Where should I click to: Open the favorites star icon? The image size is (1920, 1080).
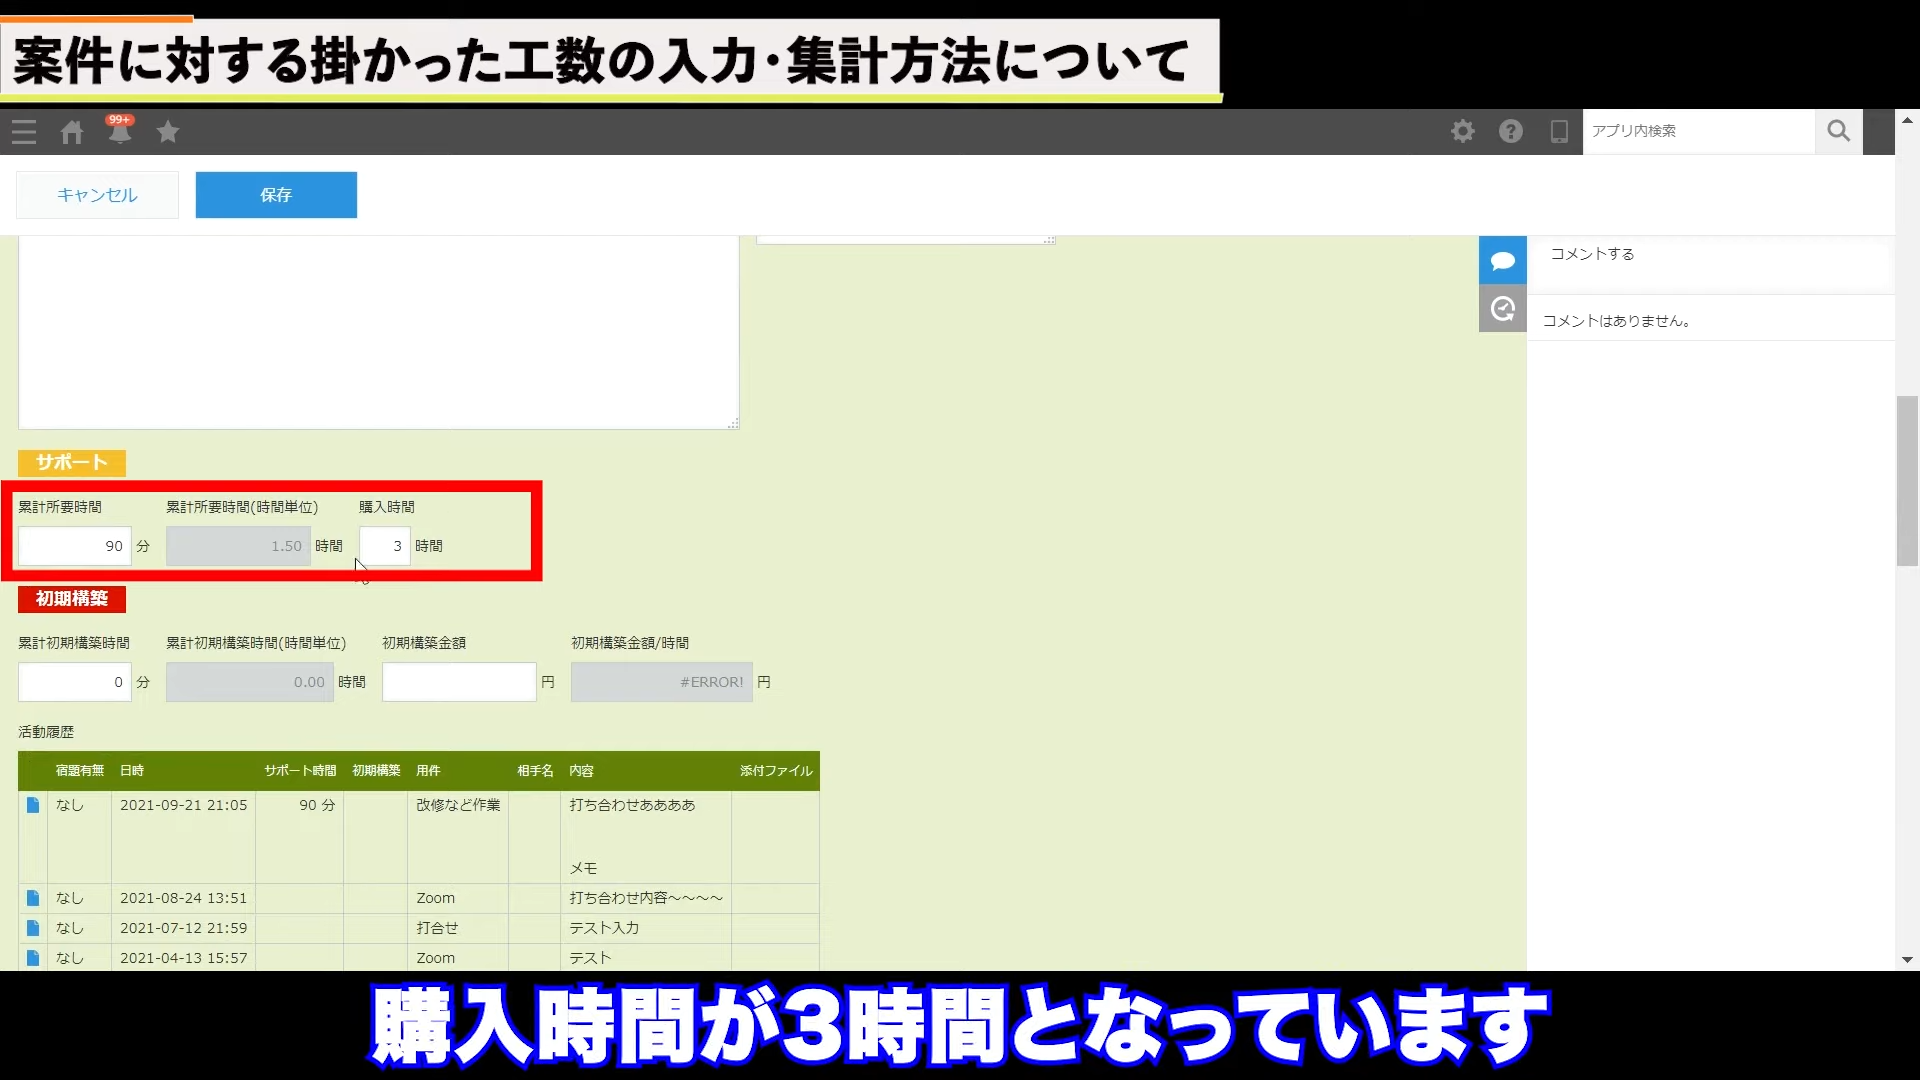coord(168,132)
